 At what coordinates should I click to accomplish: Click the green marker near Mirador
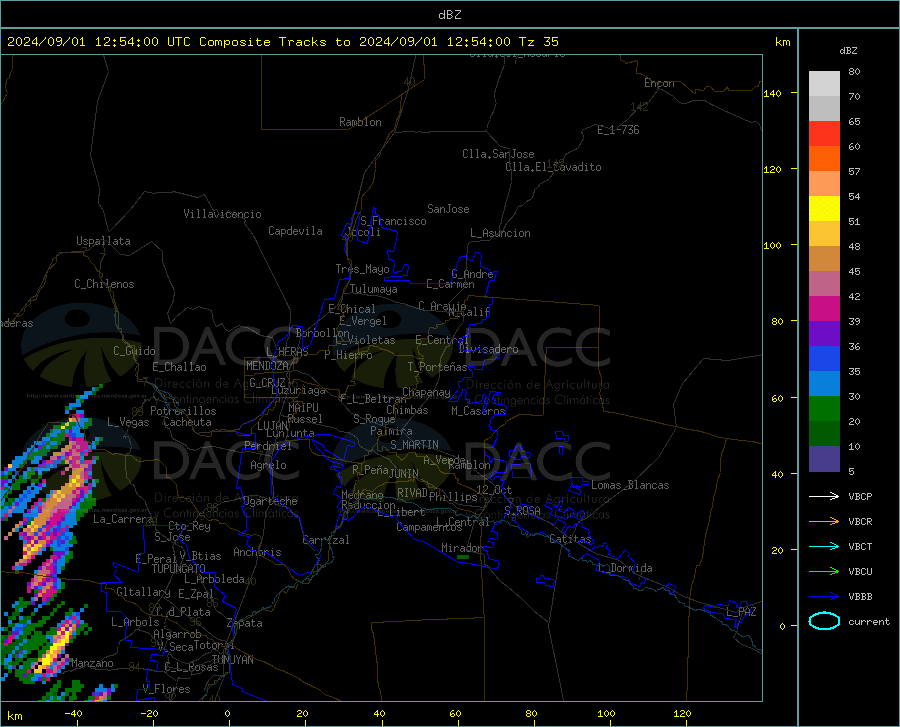pyautogui.click(x=463, y=557)
